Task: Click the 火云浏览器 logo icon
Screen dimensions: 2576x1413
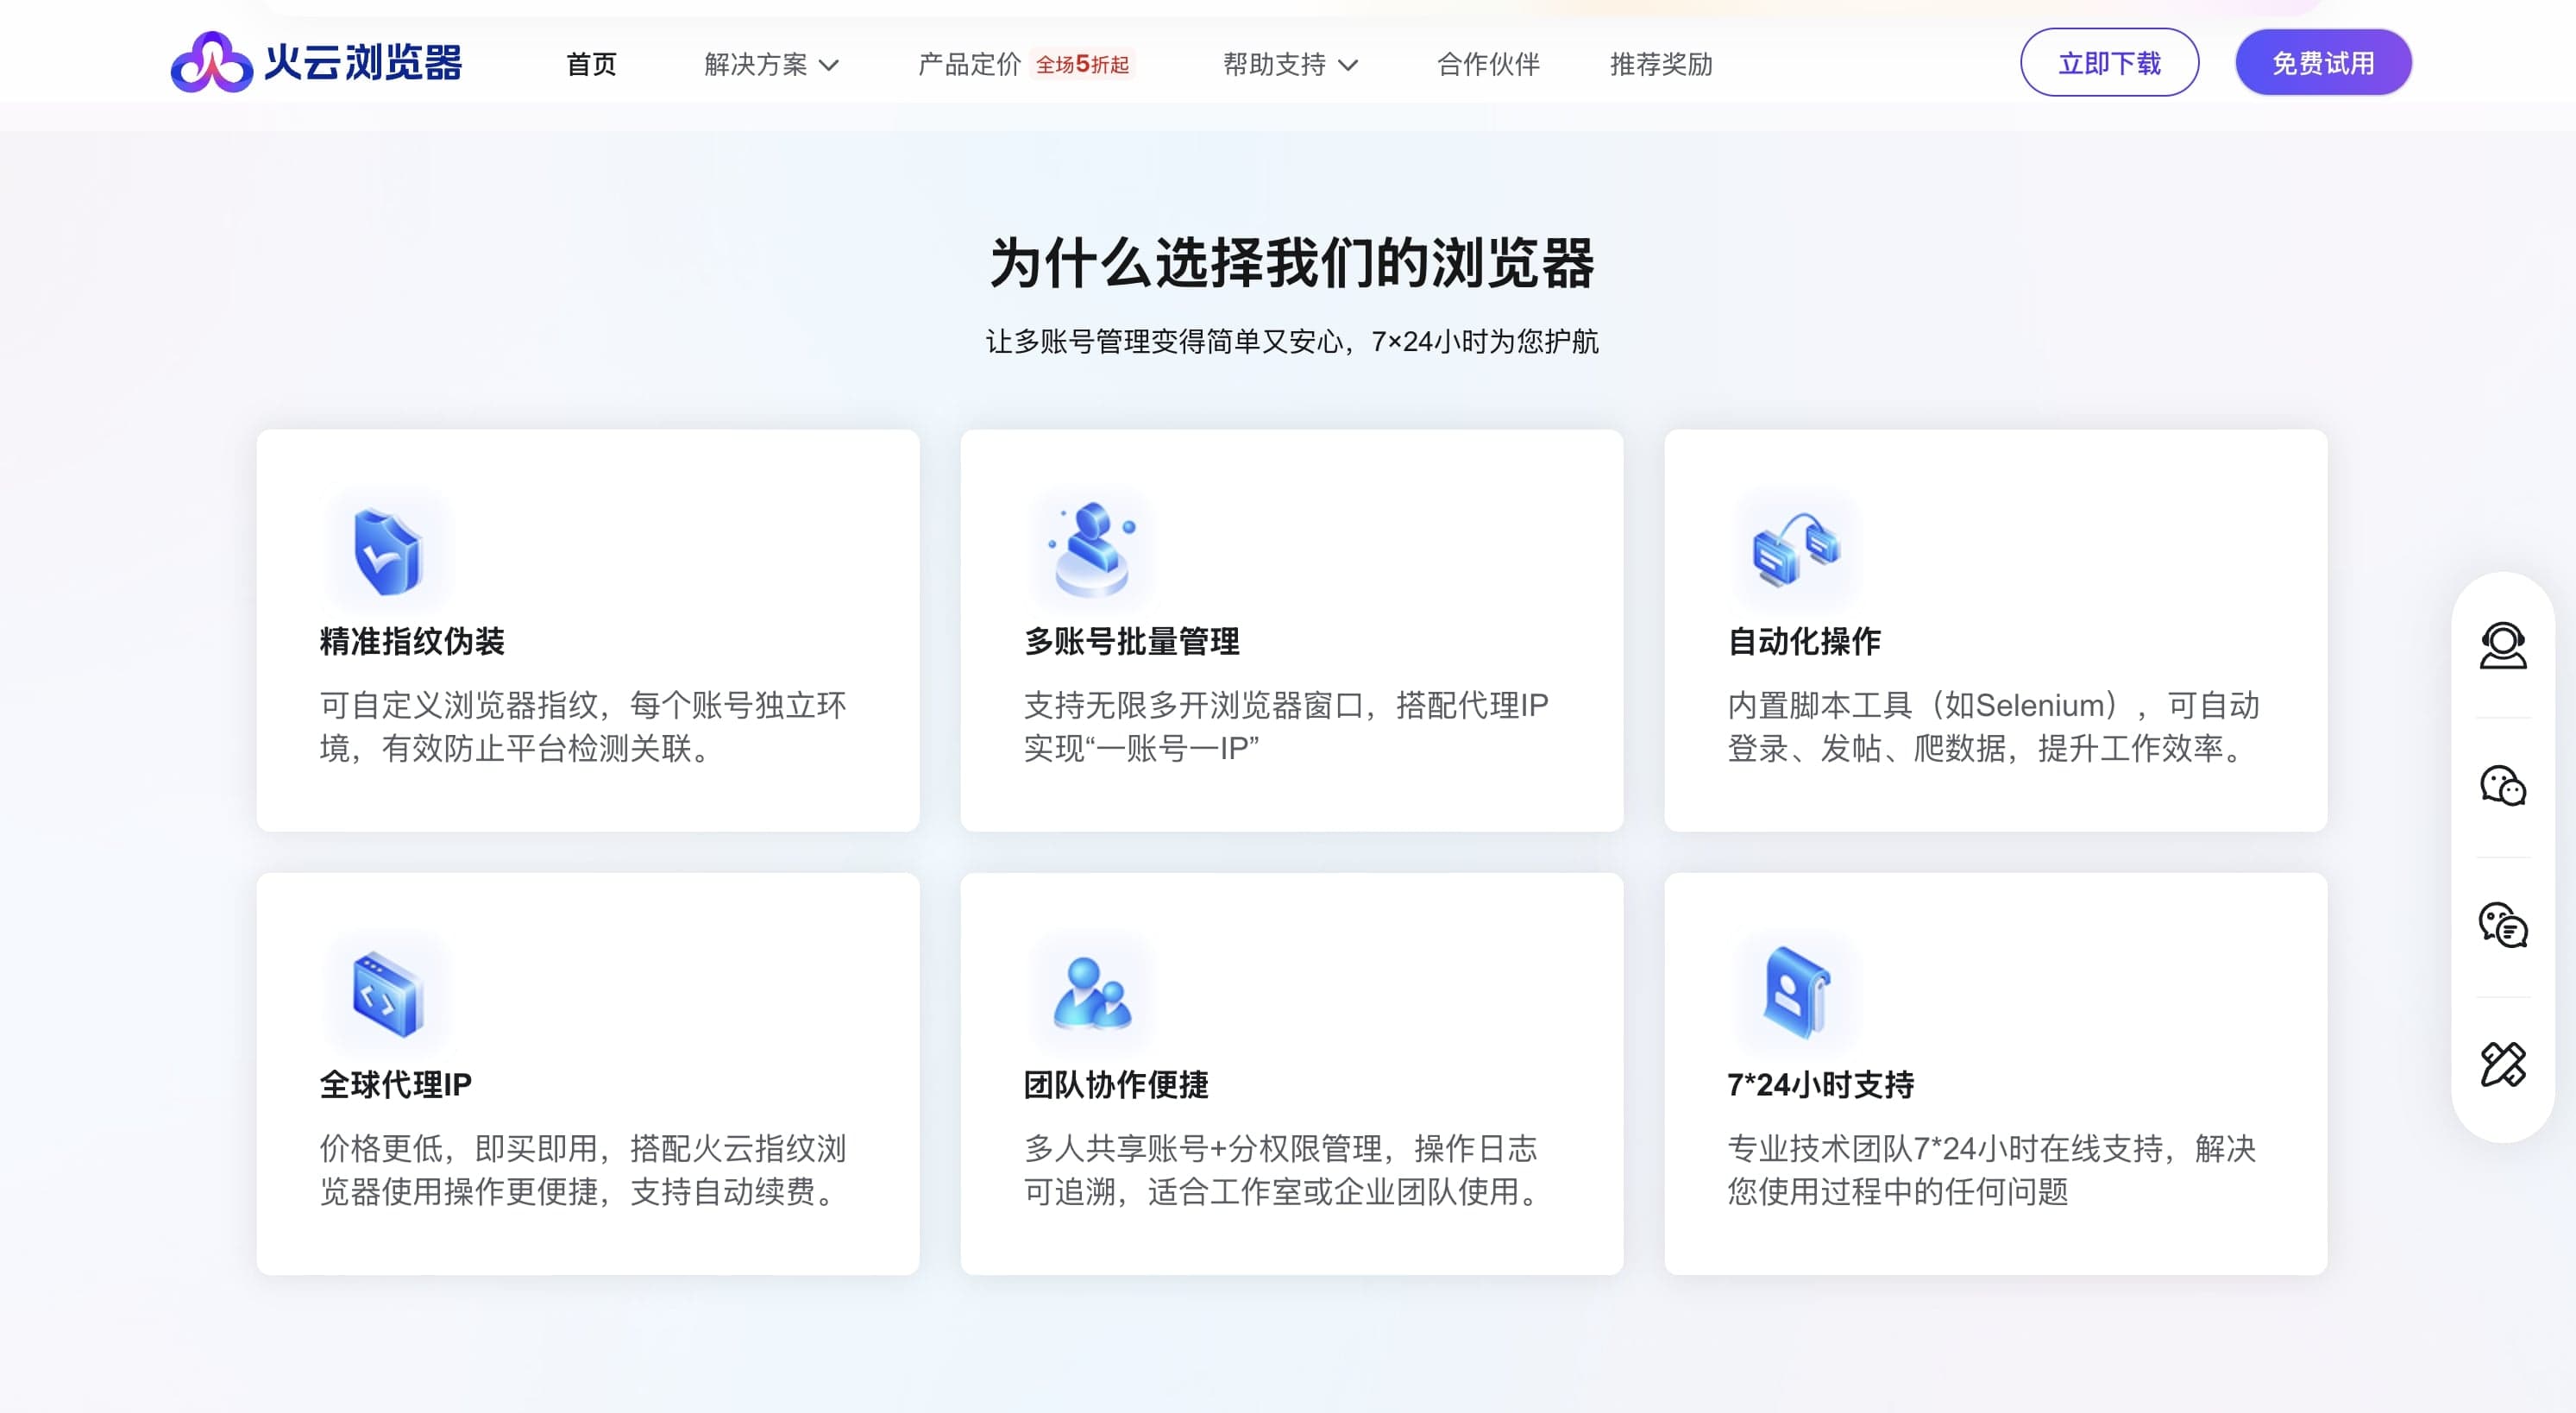Action: click(211, 63)
